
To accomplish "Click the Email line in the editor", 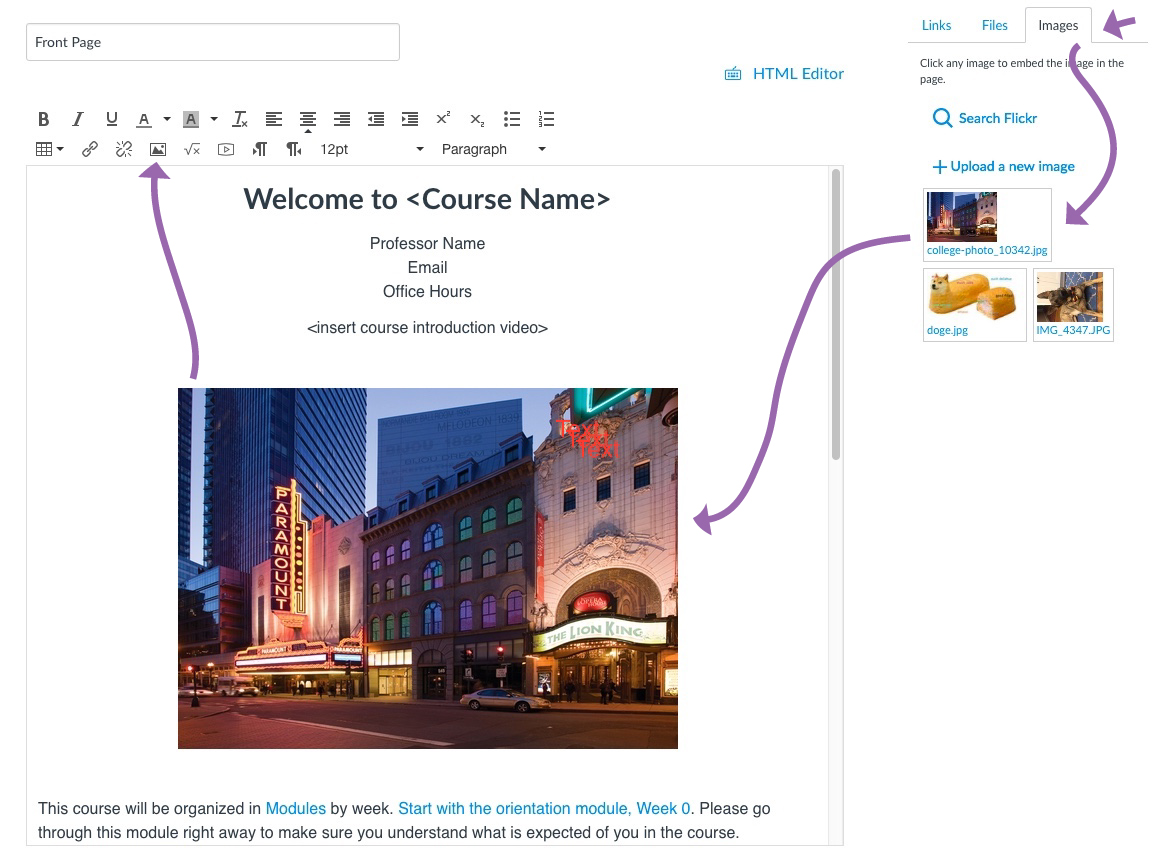I will click(x=428, y=268).
